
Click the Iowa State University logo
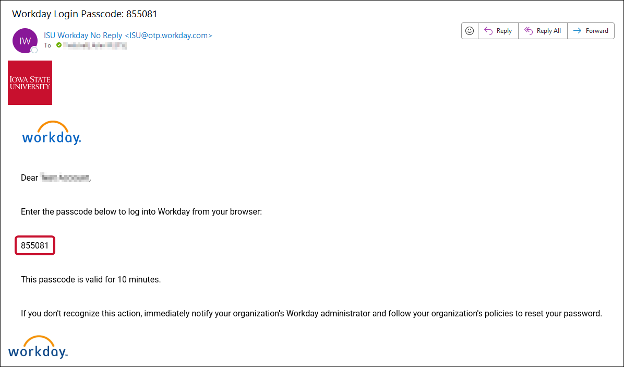tap(30, 83)
